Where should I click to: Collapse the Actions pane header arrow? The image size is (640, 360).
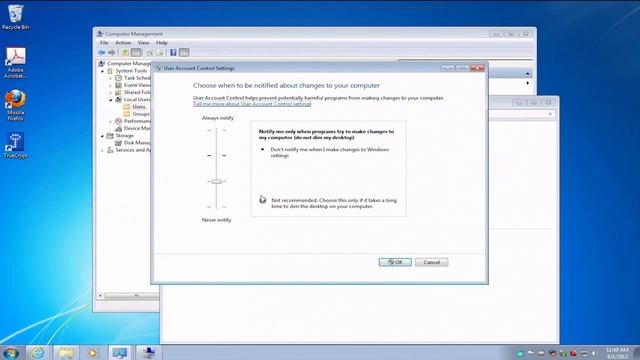(x=527, y=73)
